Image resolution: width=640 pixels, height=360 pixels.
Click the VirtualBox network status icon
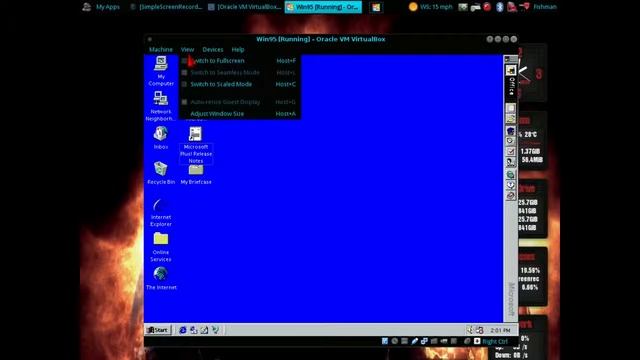pyautogui.click(x=424, y=341)
